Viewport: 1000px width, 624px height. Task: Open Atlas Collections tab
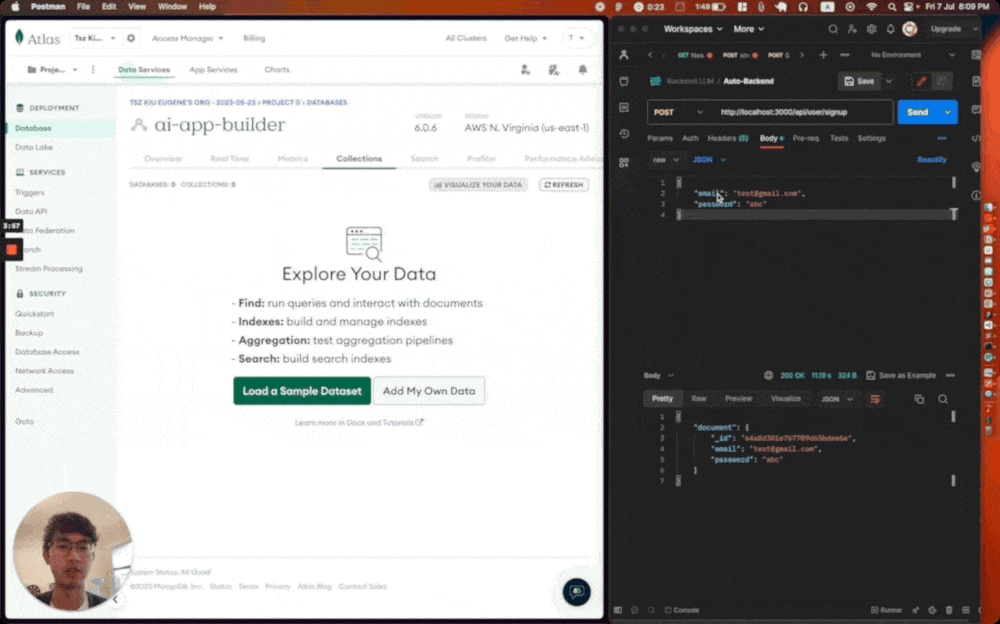(x=359, y=158)
